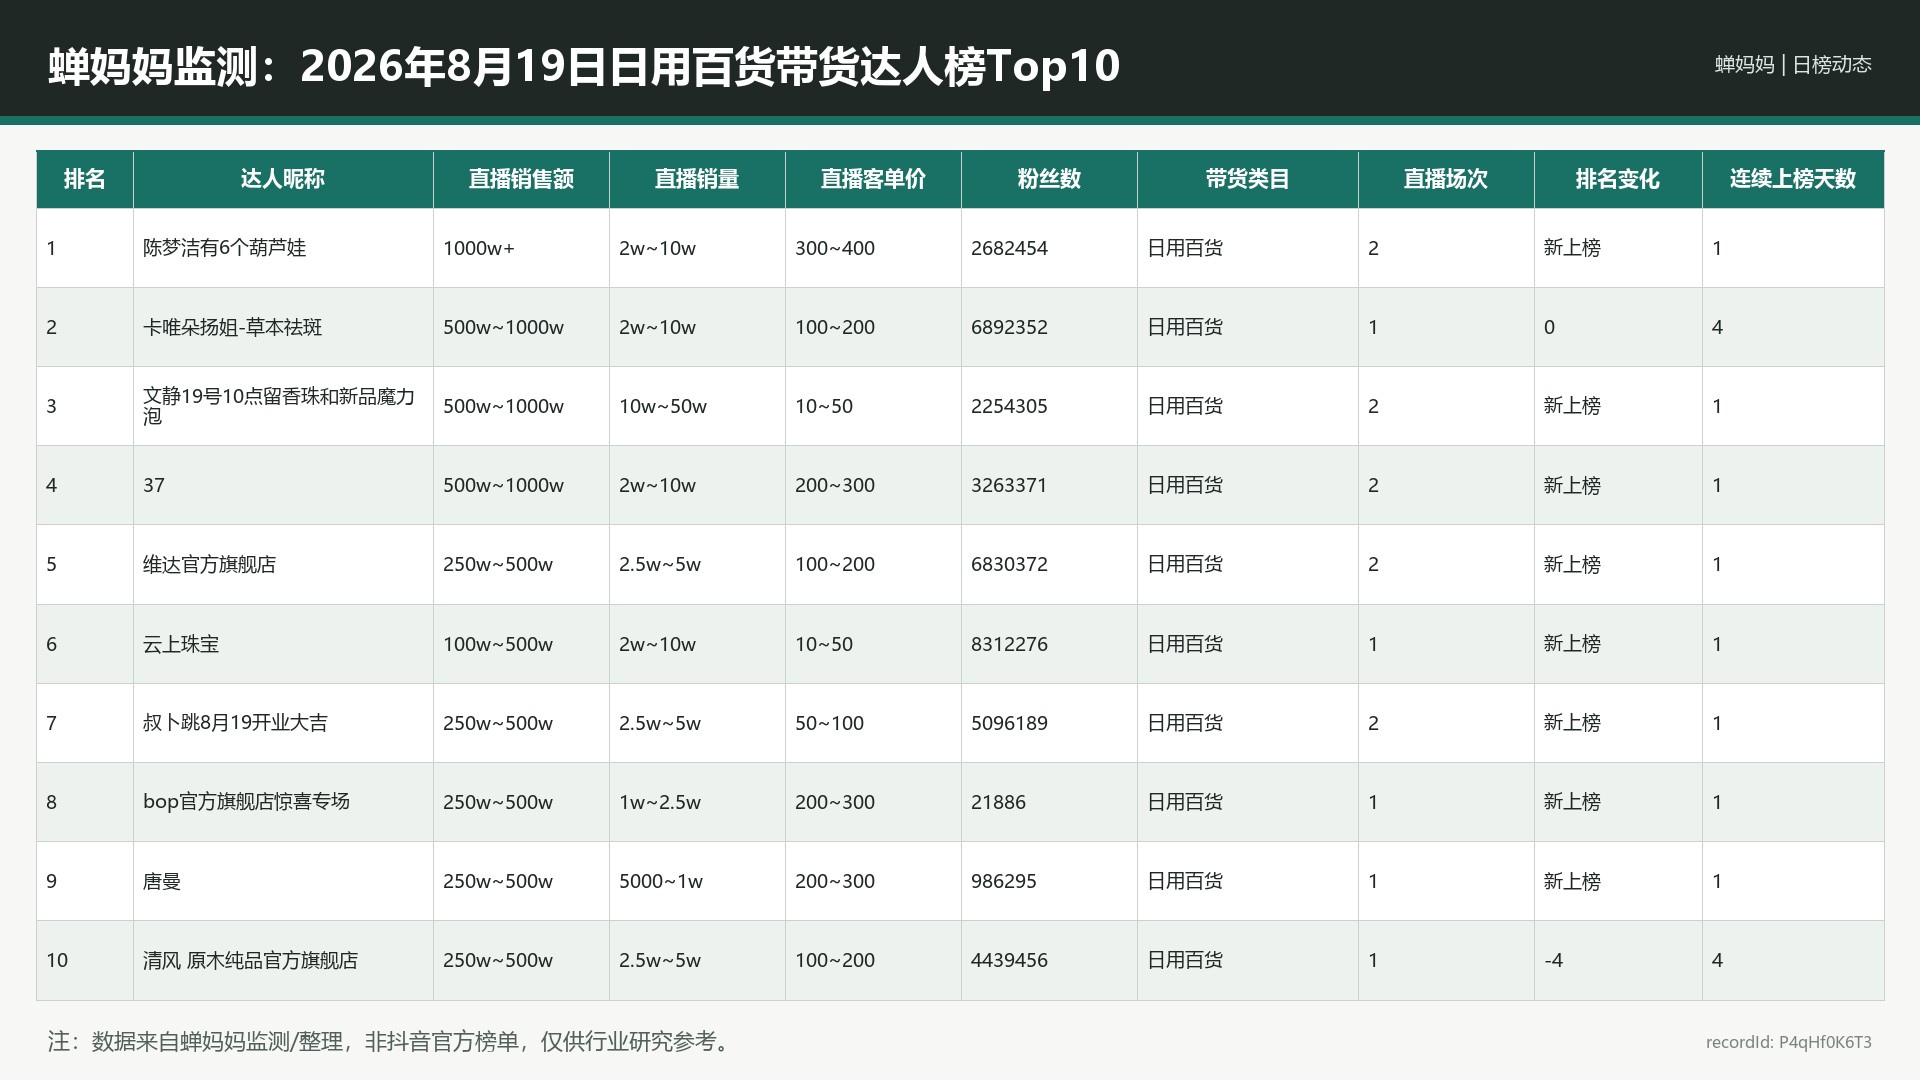Click the 直播销量 column header
The height and width of the screenshot is (1080, 1920).
[697, 179]
